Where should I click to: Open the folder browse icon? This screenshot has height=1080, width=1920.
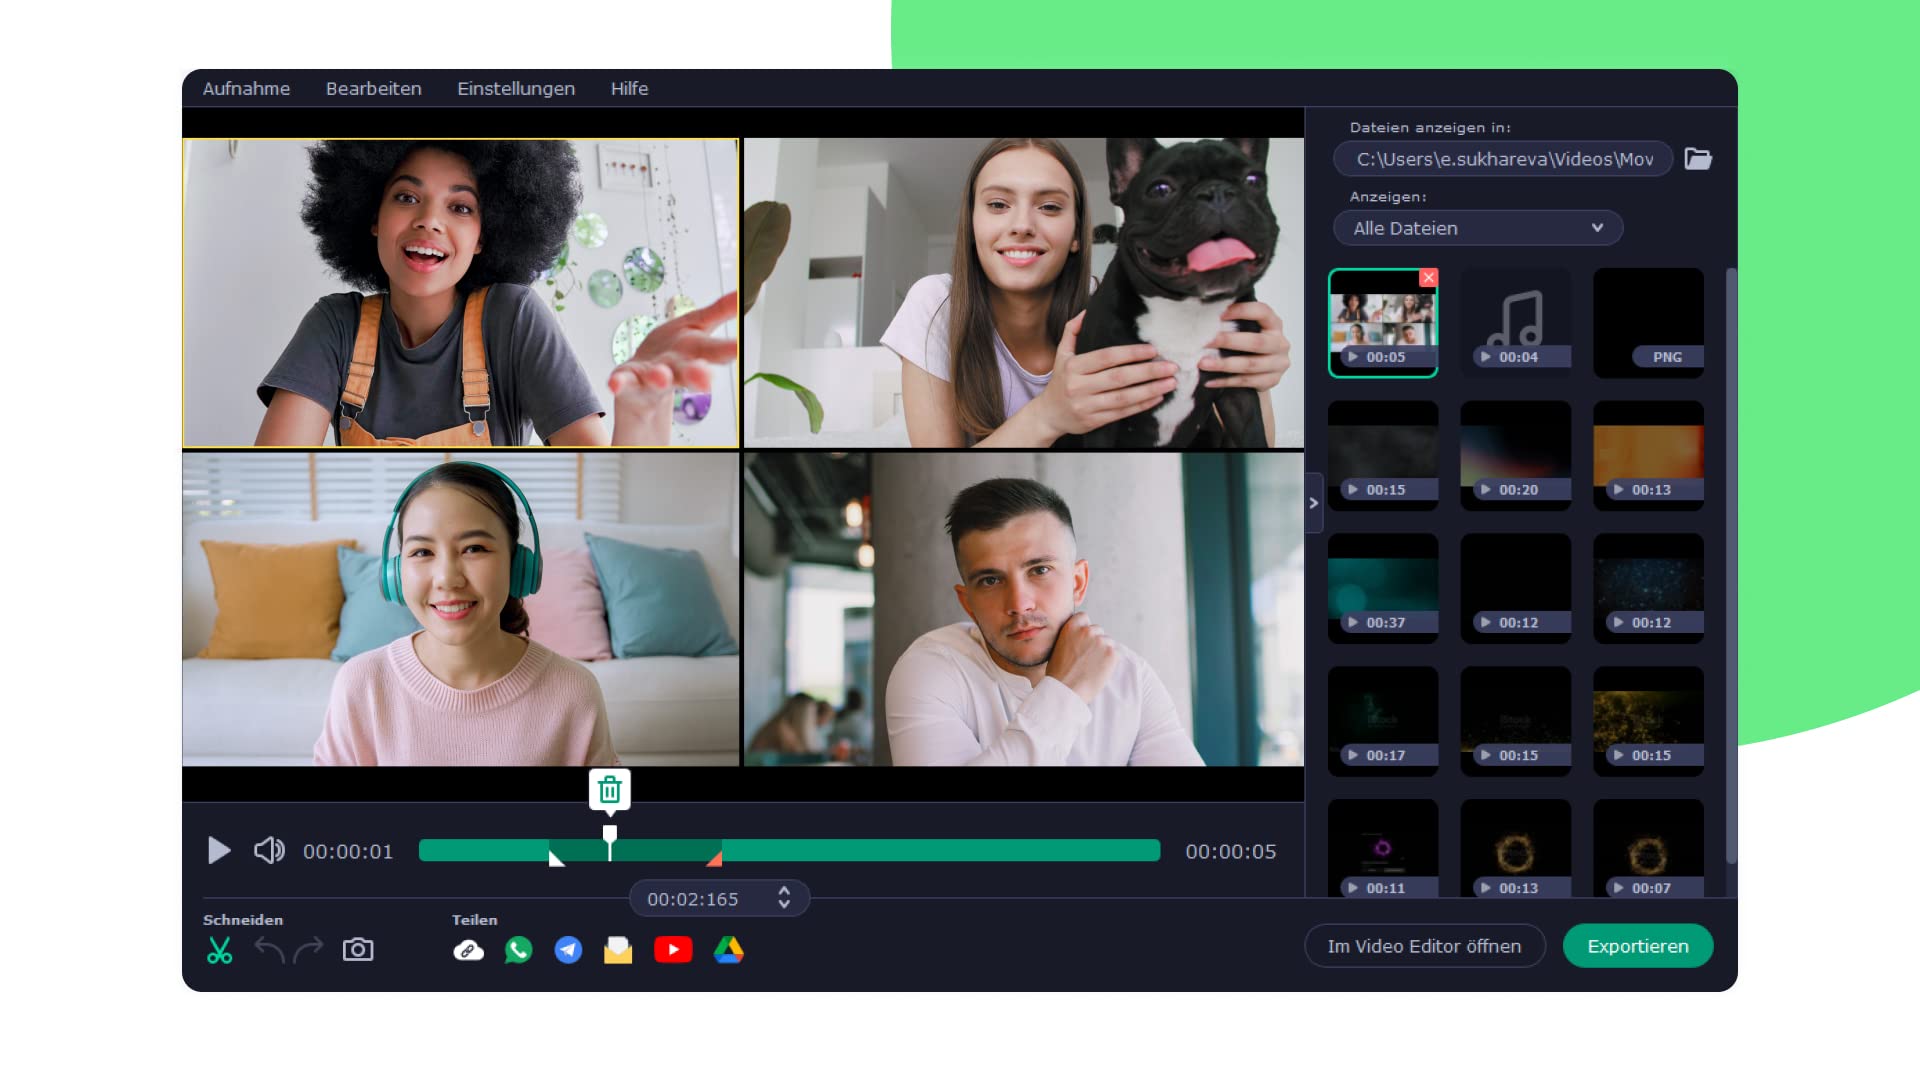point(1698,159)
